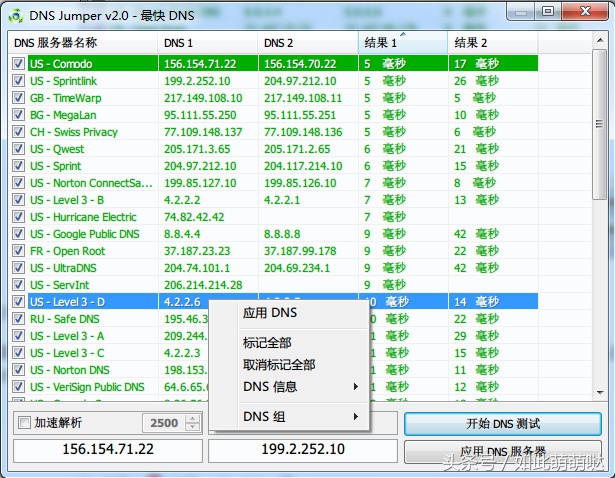This screenshot has height=478, width=615.
Task: Select the RU - Safe DNS entry
Action: tap(65, 319)
